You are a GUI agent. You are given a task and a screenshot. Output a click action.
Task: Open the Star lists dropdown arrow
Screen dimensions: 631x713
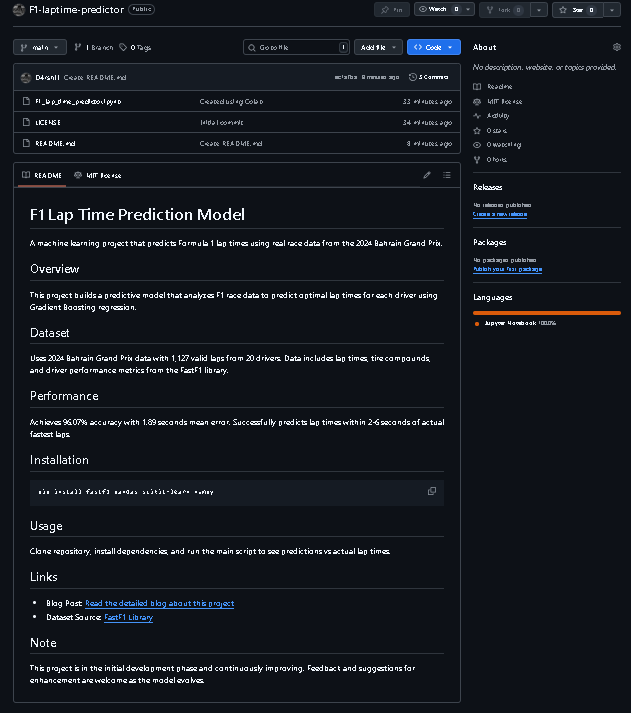612,10
